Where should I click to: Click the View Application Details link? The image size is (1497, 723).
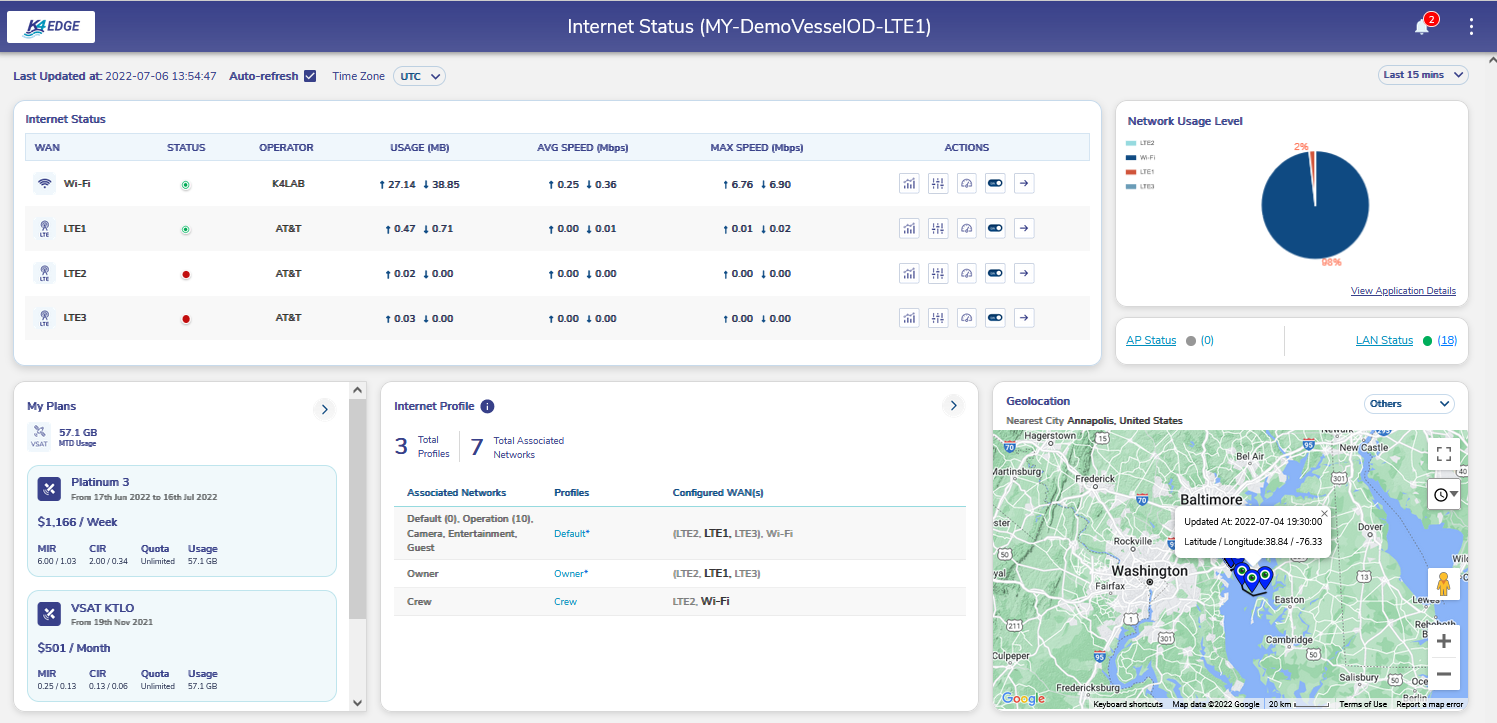point(1402,291)
